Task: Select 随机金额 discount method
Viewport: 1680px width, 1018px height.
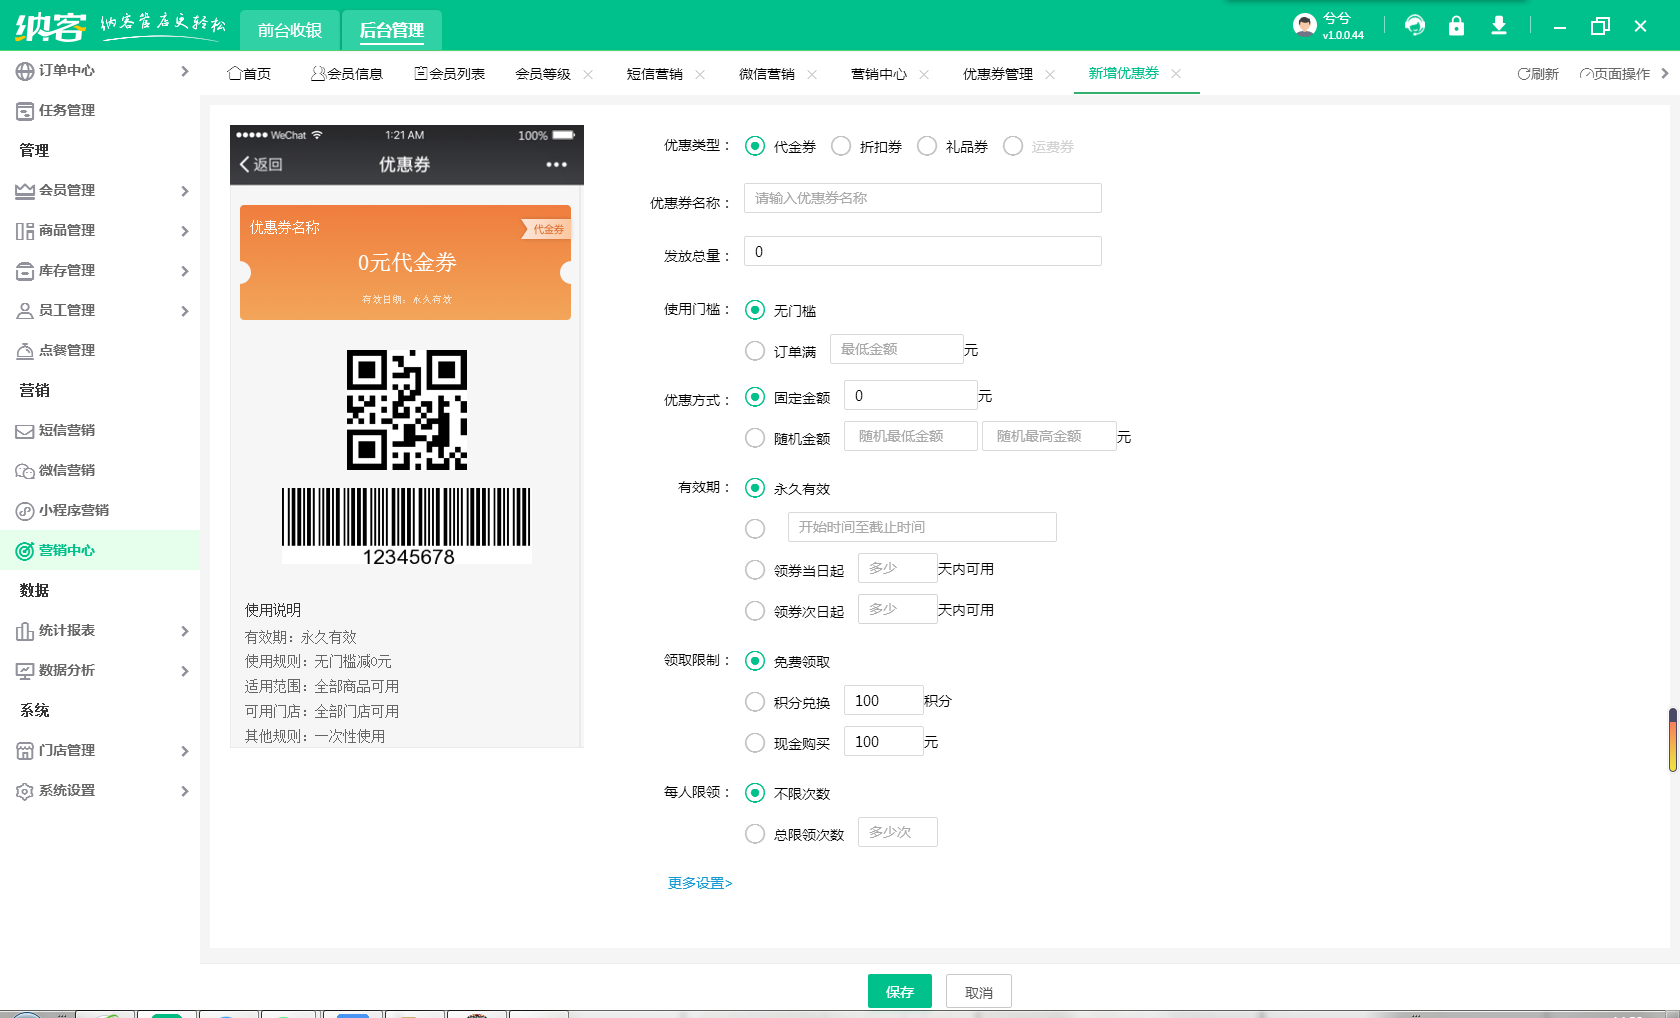Action: click(755, 438)
